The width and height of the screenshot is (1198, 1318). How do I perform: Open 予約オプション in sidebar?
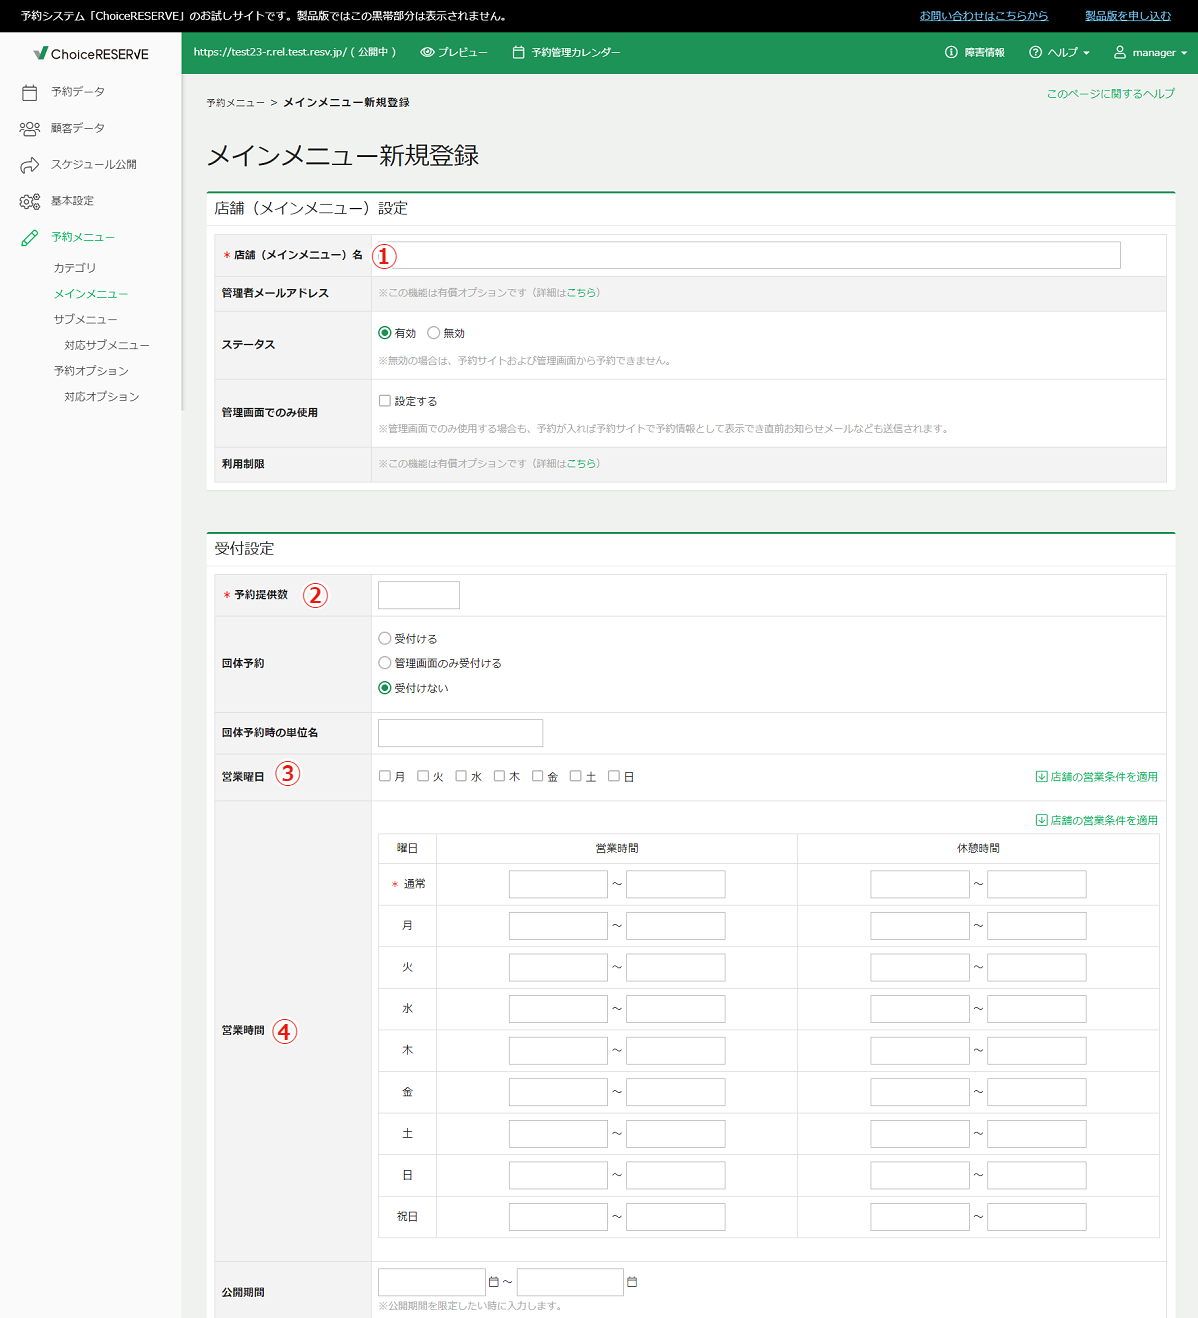pyautogui.click(x=91, y=371)
